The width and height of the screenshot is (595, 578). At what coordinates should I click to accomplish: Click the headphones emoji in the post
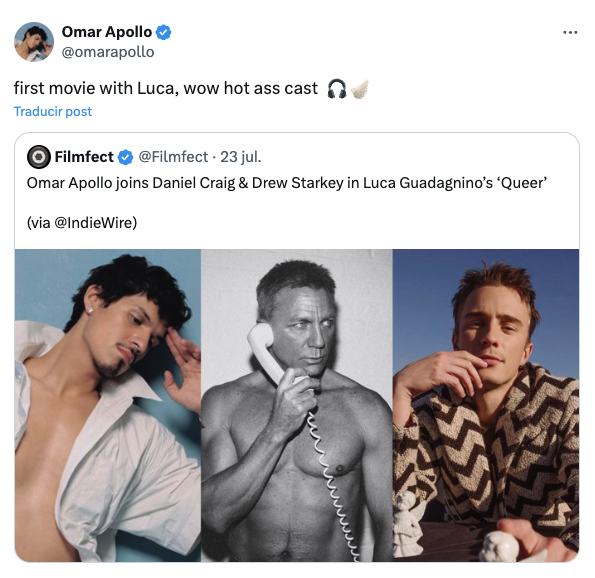[x=337, y=89]
